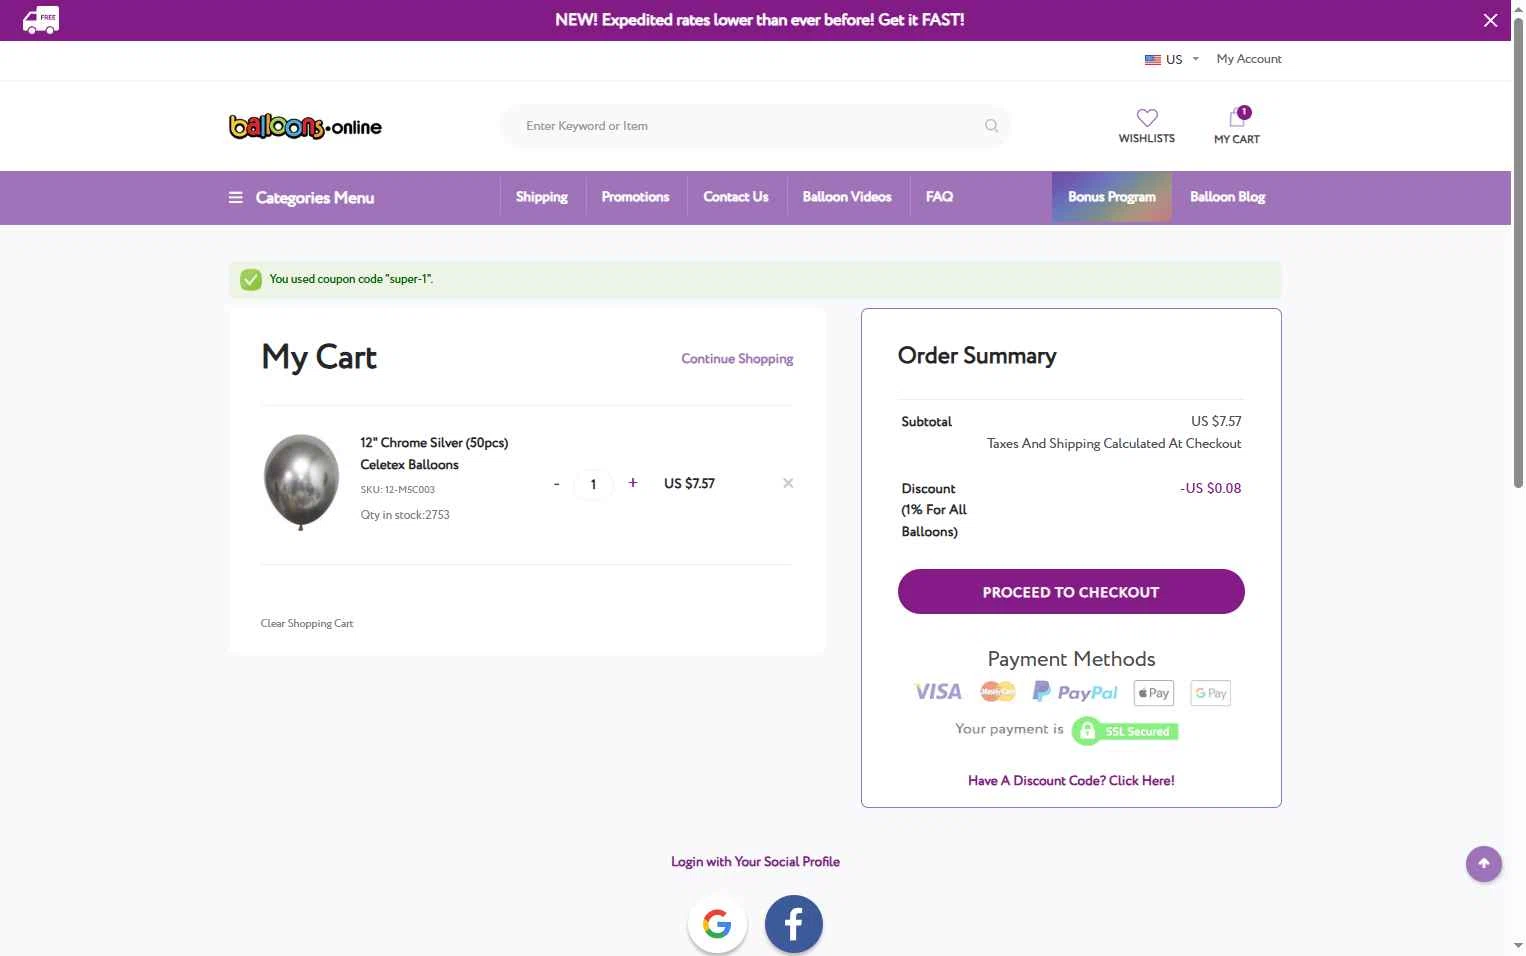Image resolution: width=1526 pixels, height=956 pixels.
Task: Click the free shipping truck icon
Action: (x=41, y=20)
